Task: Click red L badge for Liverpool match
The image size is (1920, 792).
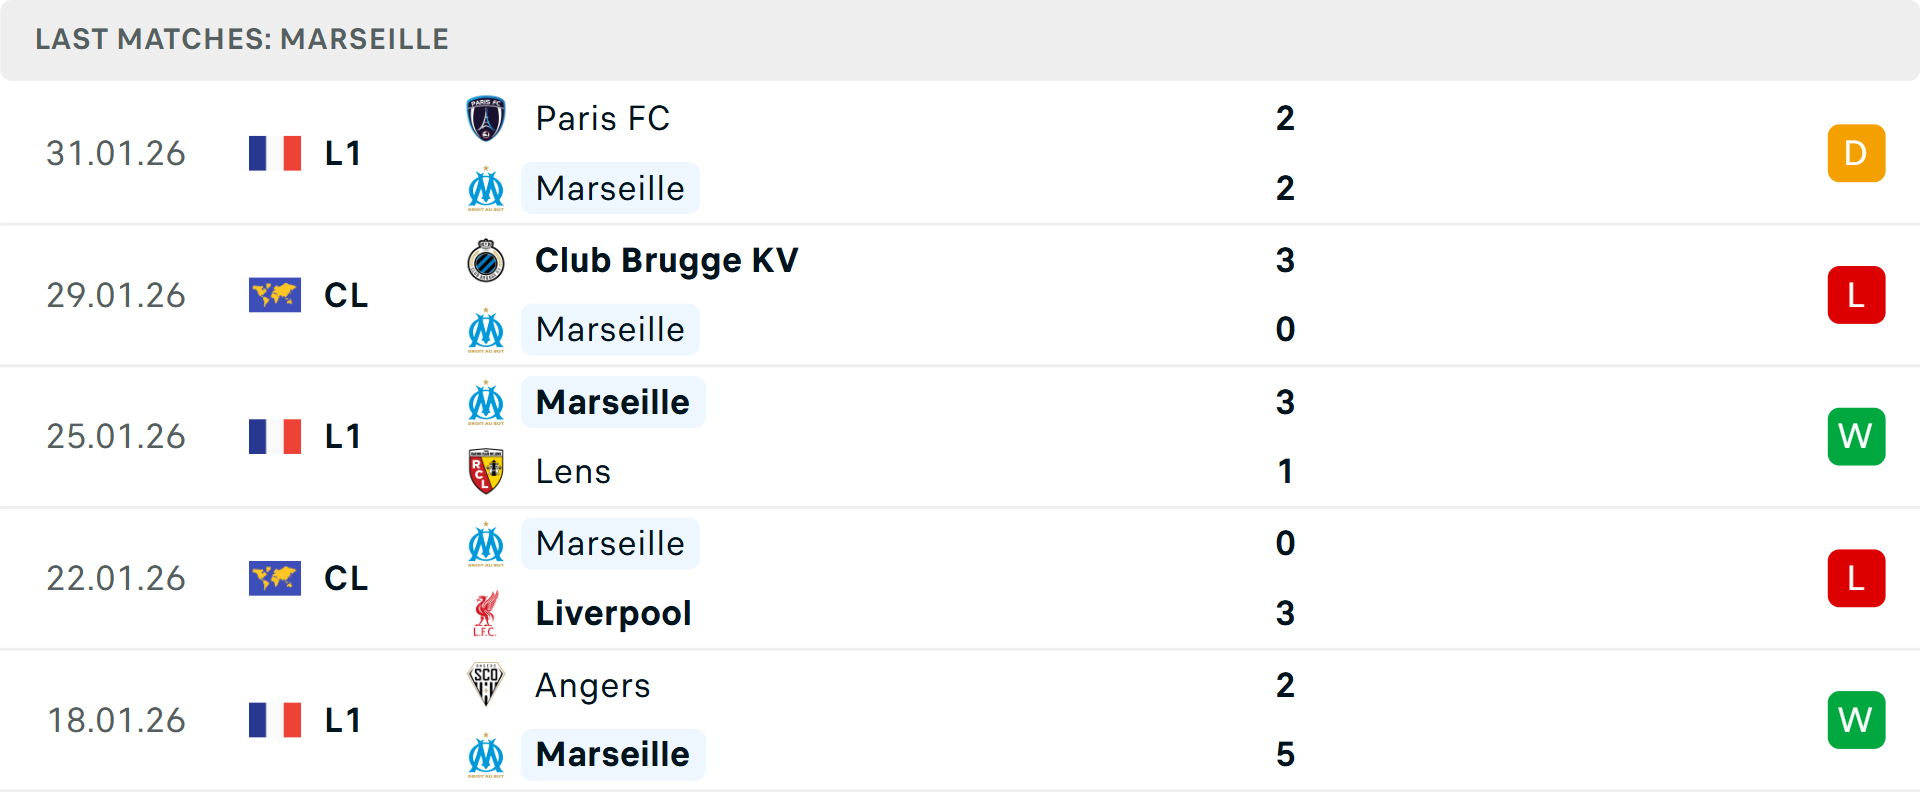Action: pos(1856,579)
